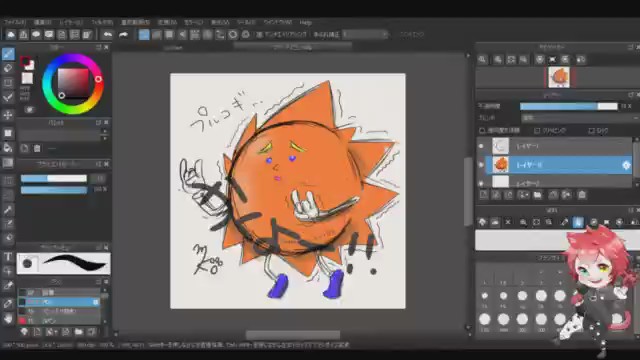Click palette panel scroll up arrow
This screenshot has height=360, width=640.
[x=104, y=131]
